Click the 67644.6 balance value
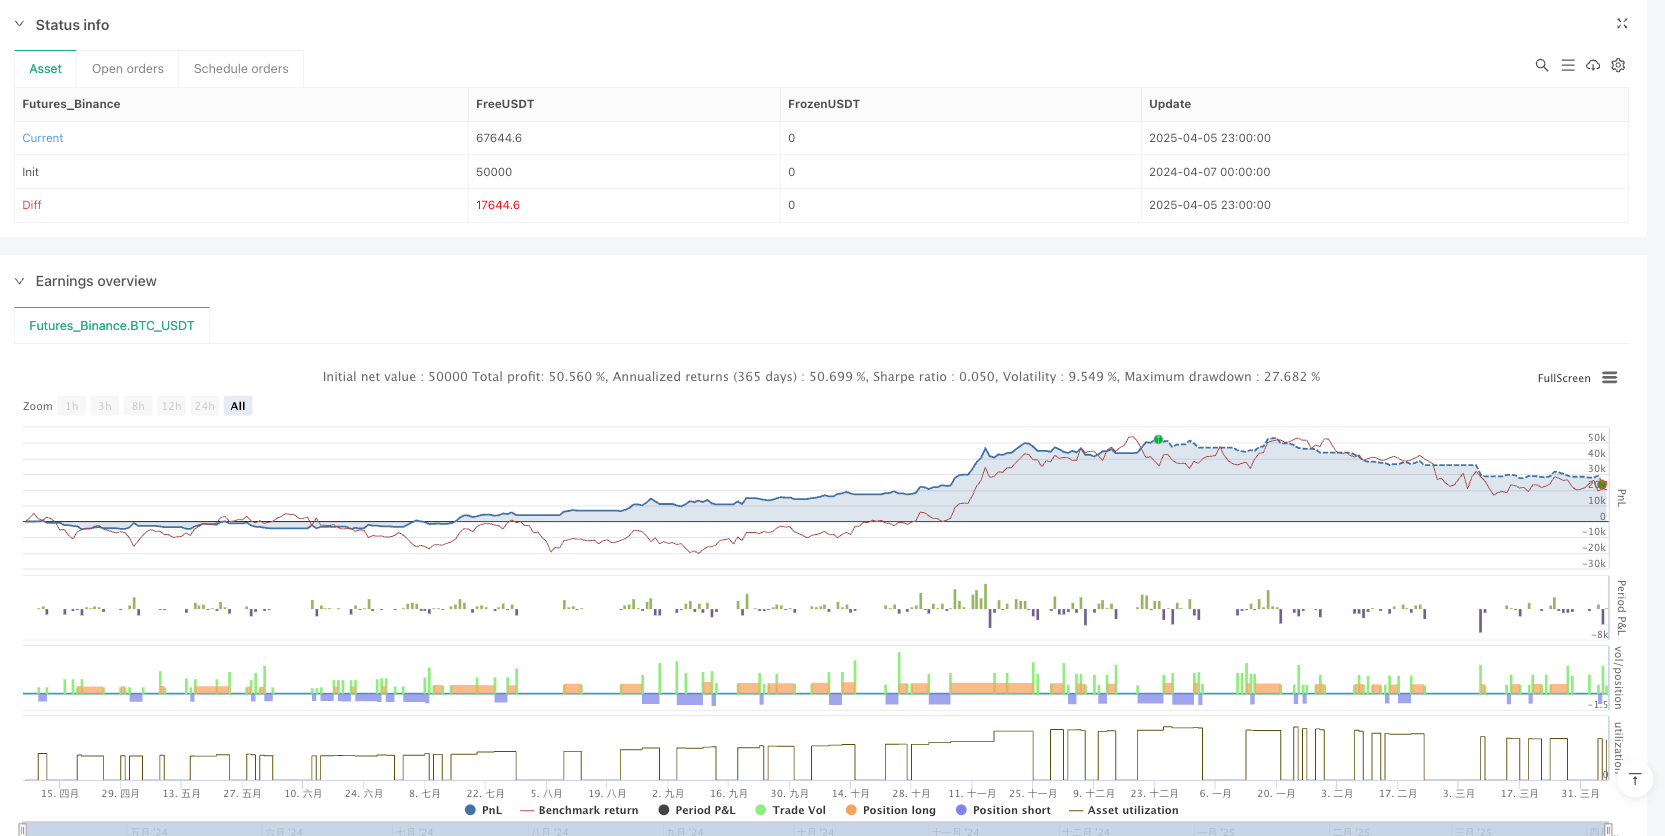 click(499, 138)
